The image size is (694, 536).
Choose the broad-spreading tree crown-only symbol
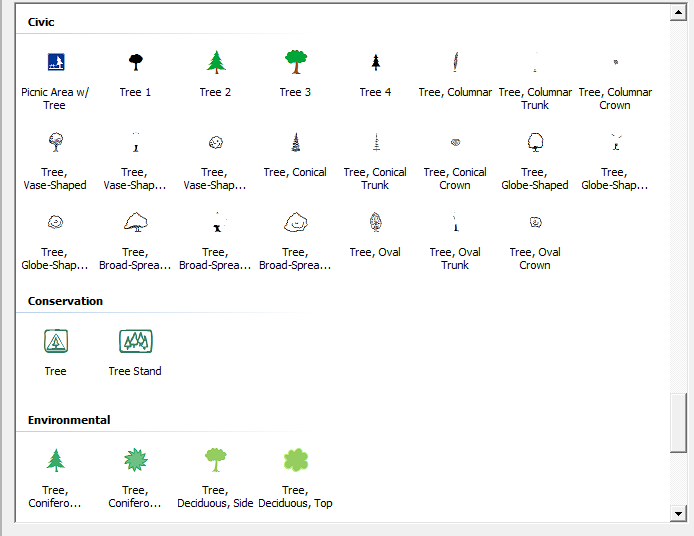[x=296, y=222]
